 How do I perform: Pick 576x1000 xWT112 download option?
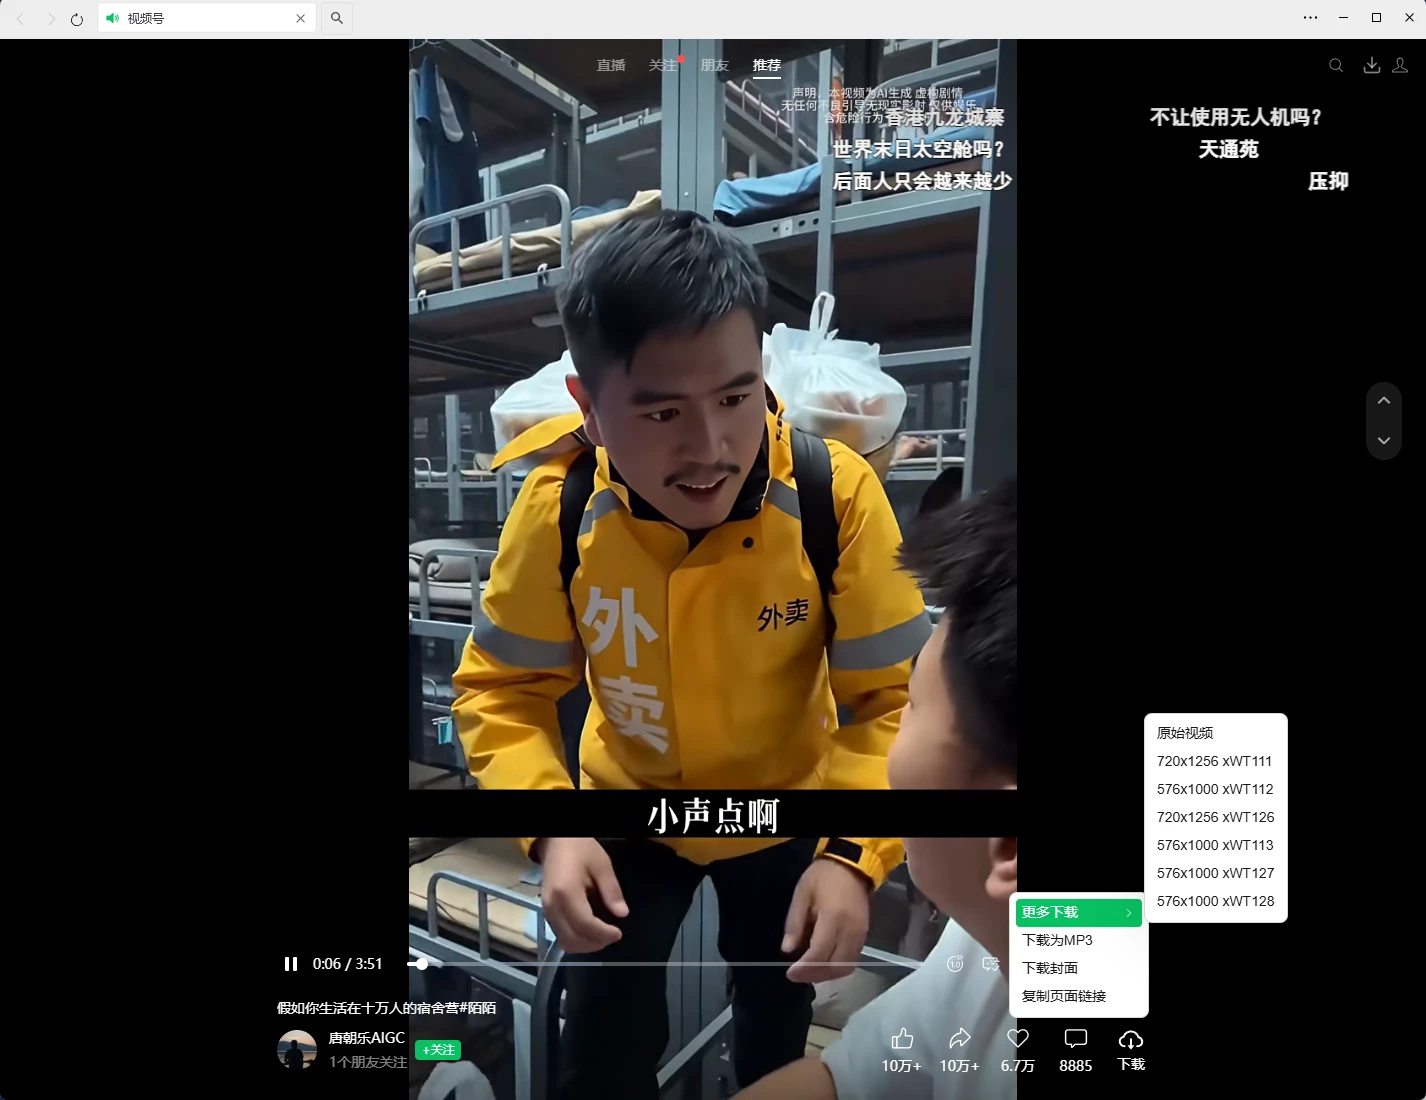tap(1216, 789)
